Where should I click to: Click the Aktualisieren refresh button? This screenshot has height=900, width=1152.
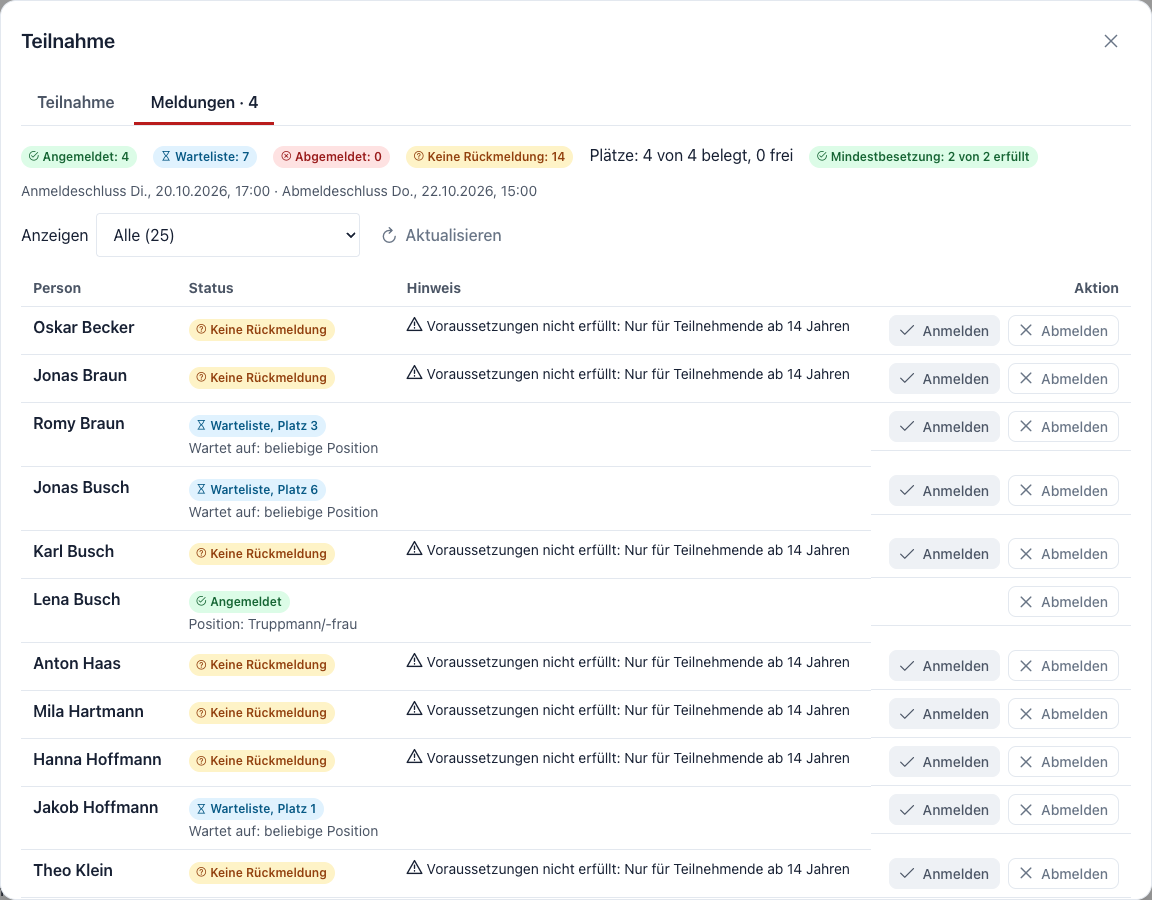coord(442,235)
